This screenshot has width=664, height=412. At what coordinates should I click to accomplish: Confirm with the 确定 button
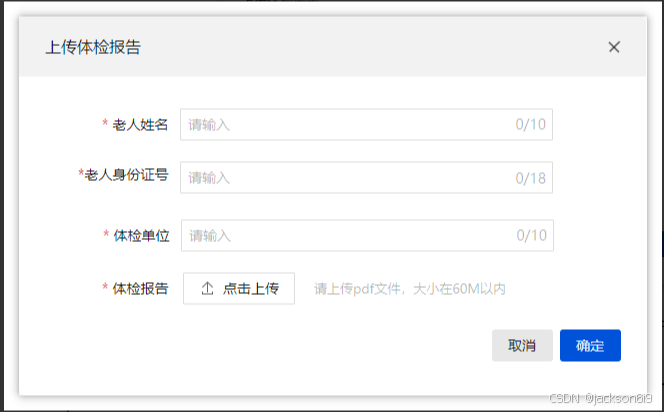pyautogui.click(x=590, y=346)
